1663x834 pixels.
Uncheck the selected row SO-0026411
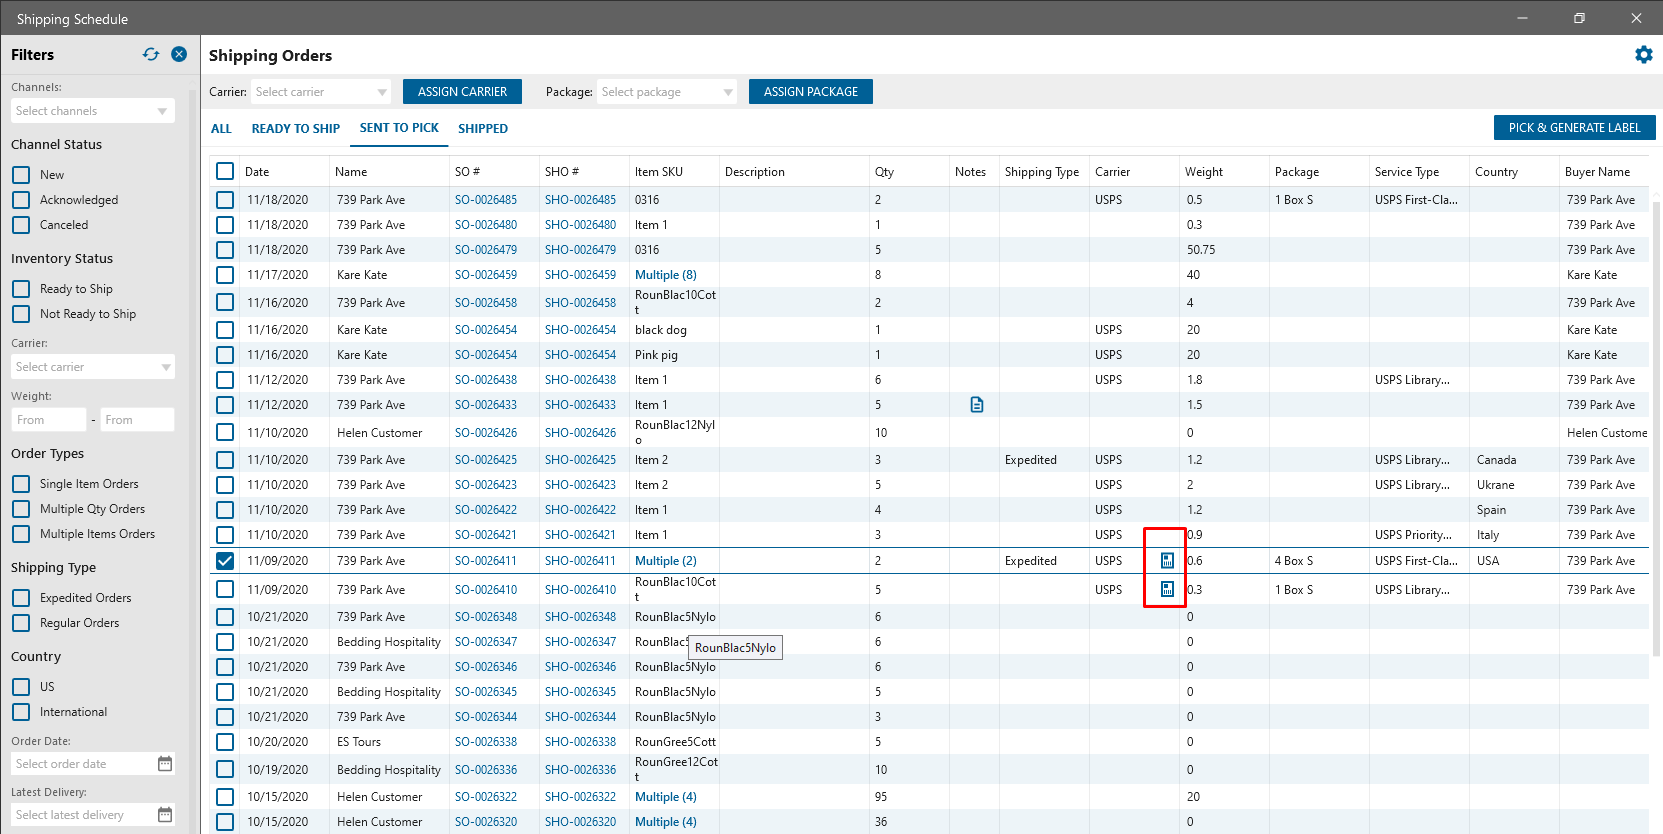(225, 561)
